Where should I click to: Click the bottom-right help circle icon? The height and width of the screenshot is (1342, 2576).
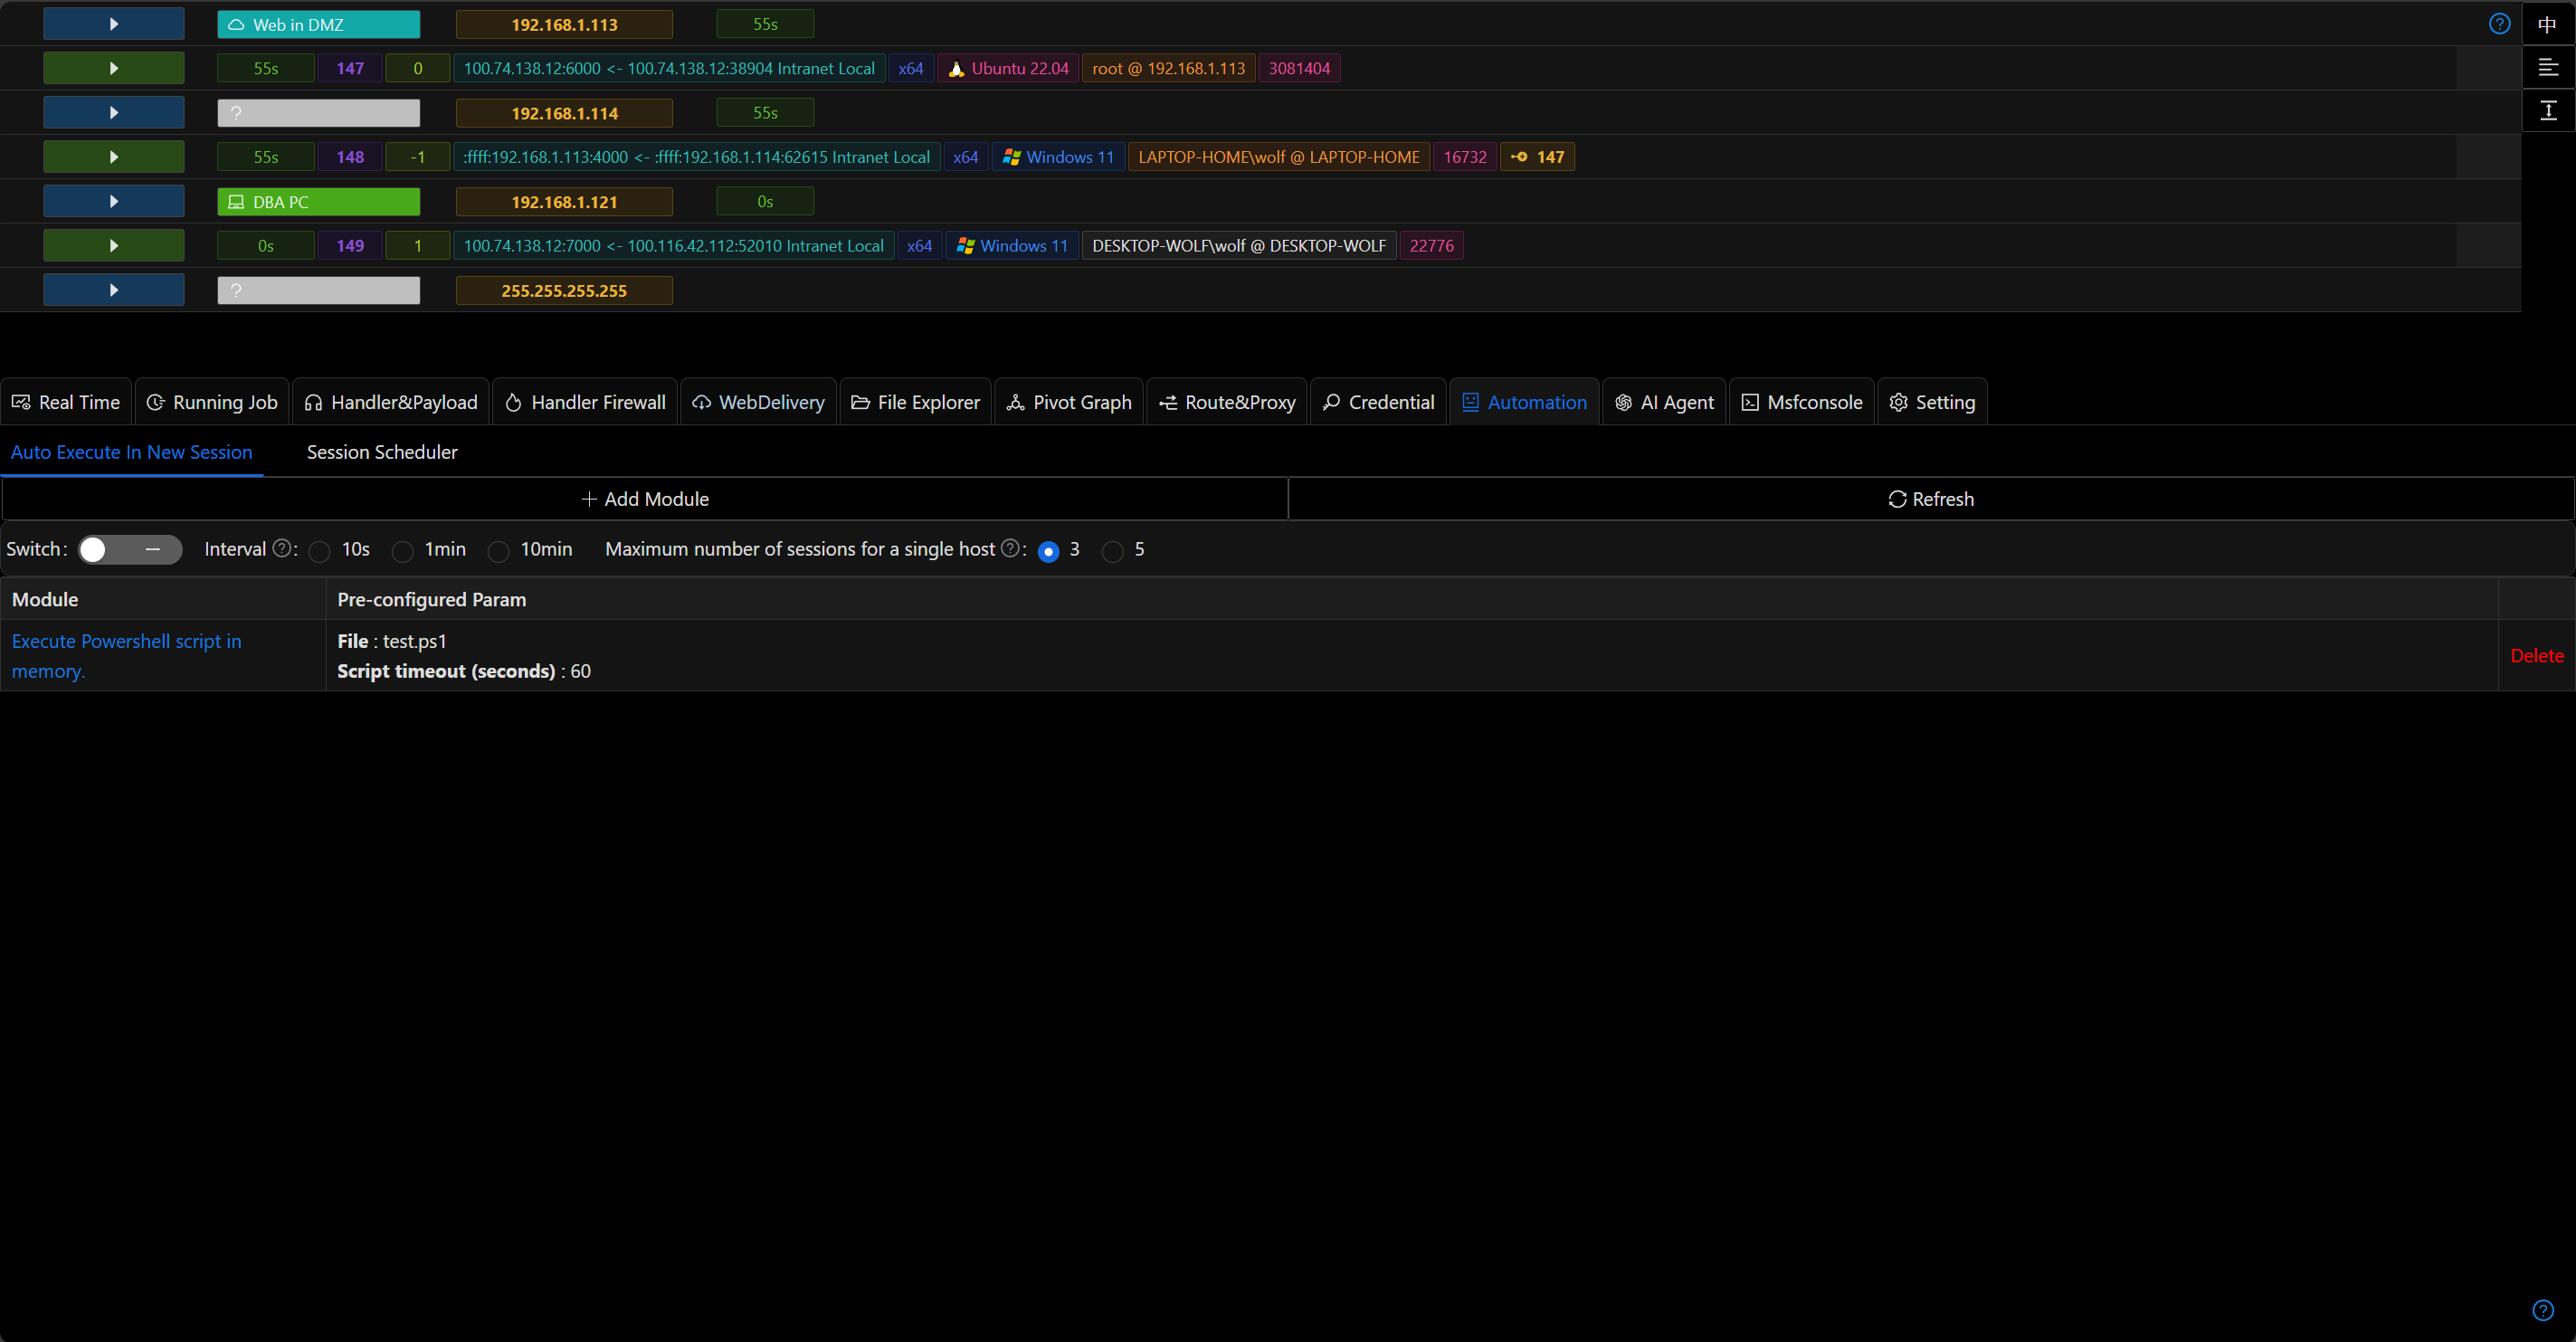pyautogui.click(x=2543, y=1310)
